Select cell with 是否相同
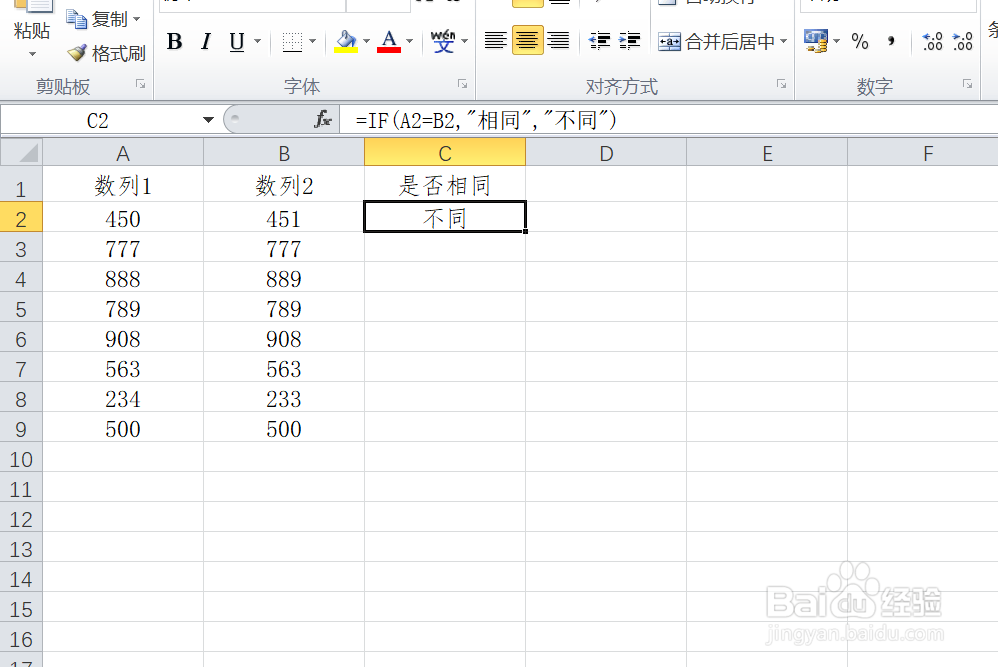 445,186
